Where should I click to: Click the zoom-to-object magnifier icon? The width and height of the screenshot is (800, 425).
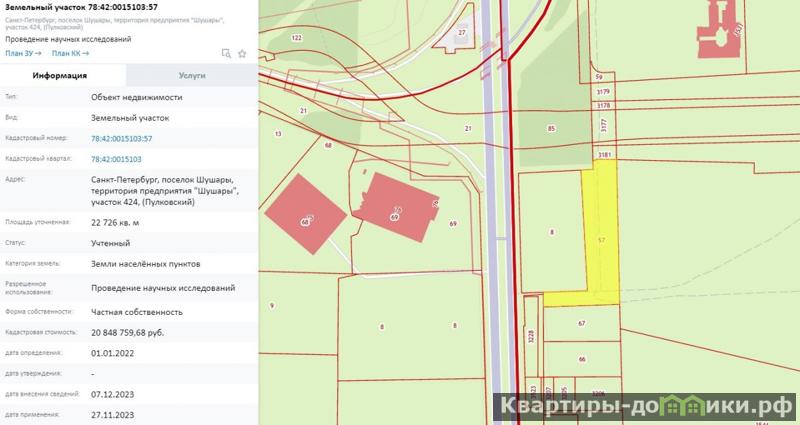coord(226,53)
